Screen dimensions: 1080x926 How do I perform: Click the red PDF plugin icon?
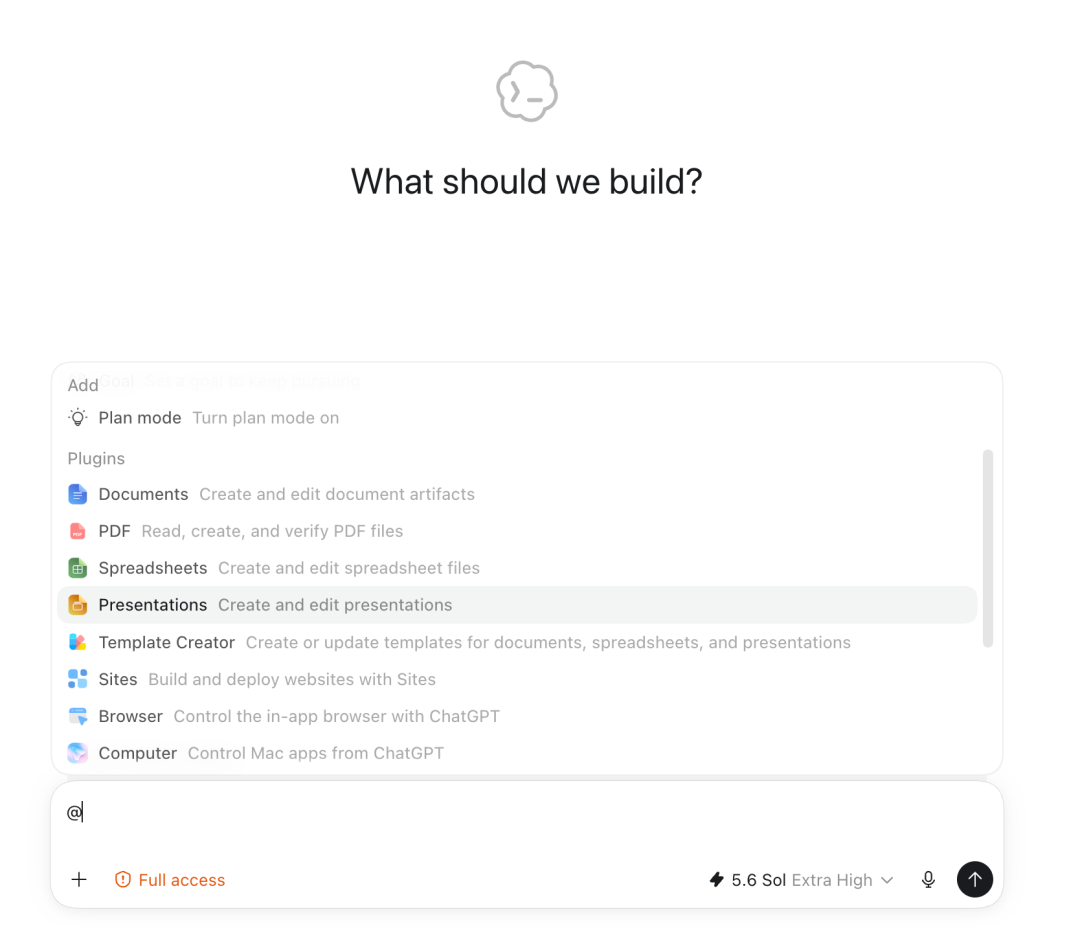[78, 531]
